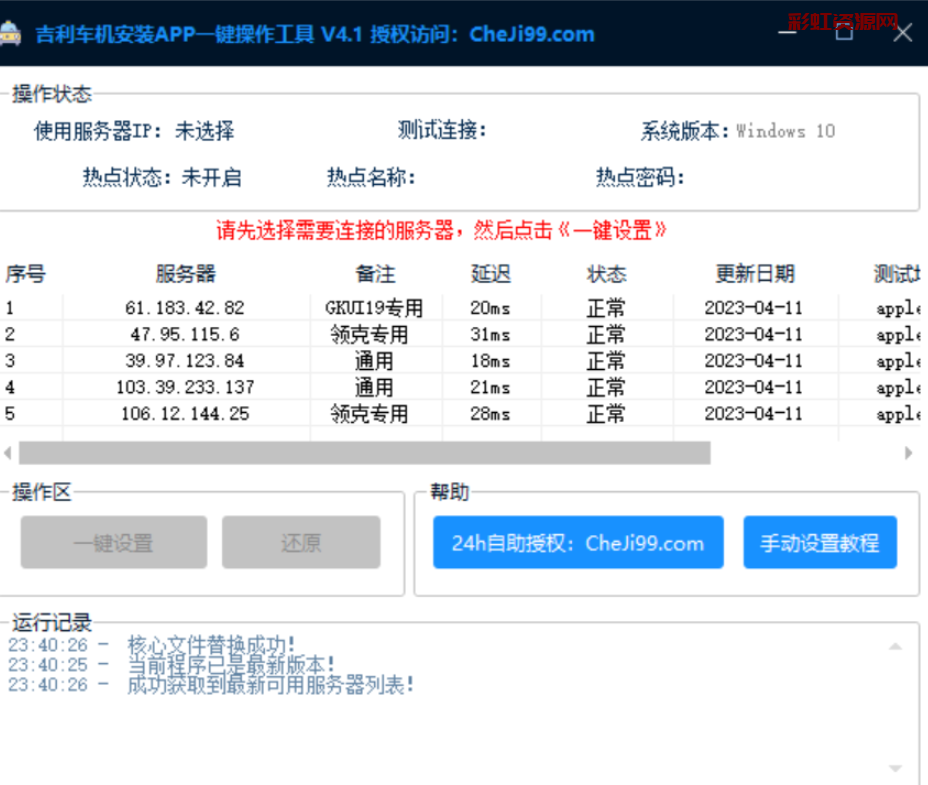Click the 运行记录 log scroll-up arrow

pos(896,646)
